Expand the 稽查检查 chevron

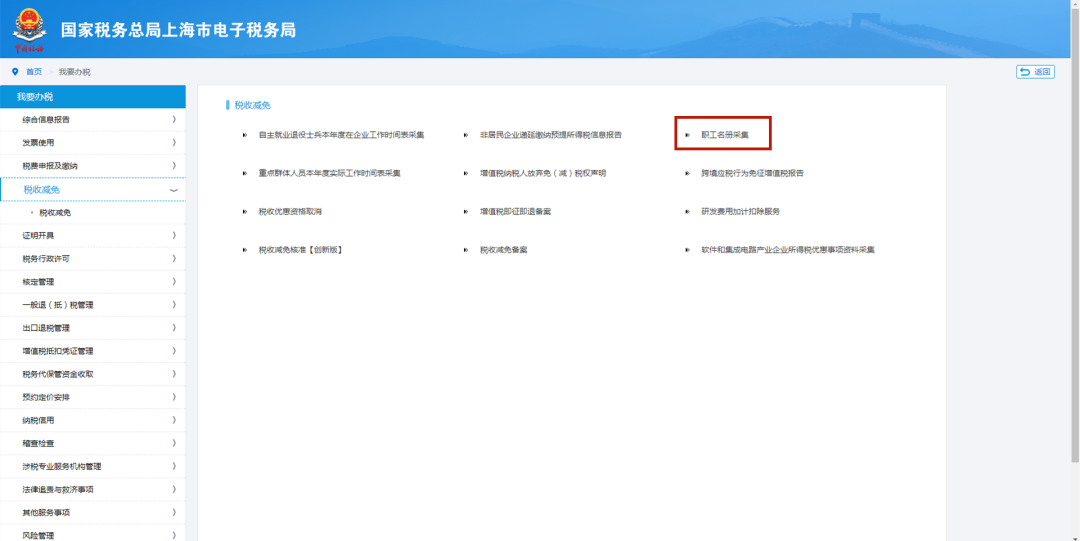point(174,443)
